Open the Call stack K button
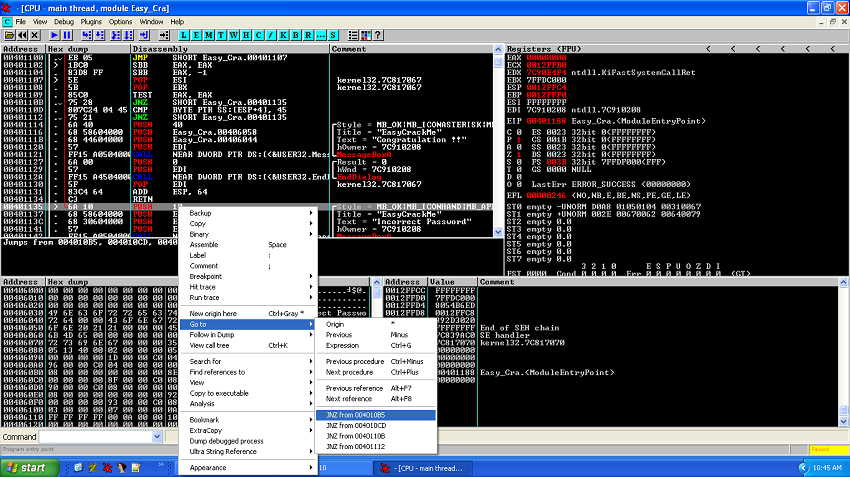The image size is (850, 477). [284, 35]
